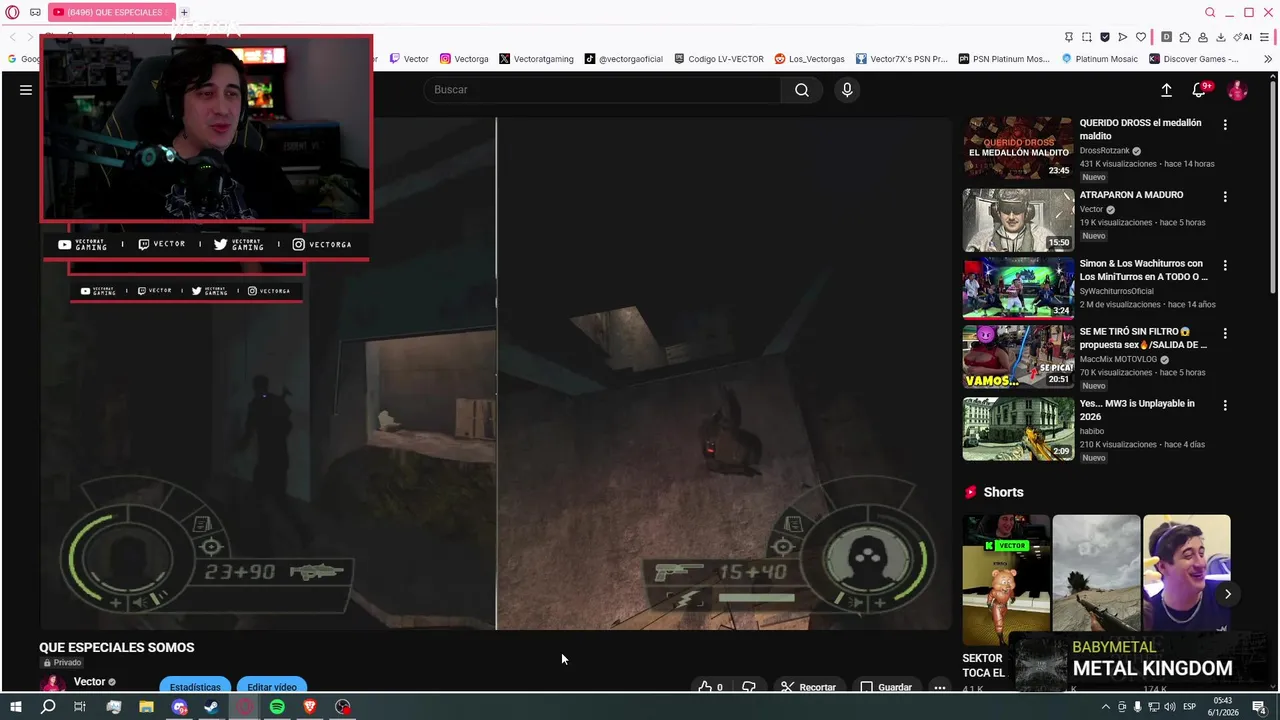Image resolution: width=1280 pixels, height=720 pixels.
Task: Open the YouTube upload/create icon
Action: click(x=1166, y=90)
